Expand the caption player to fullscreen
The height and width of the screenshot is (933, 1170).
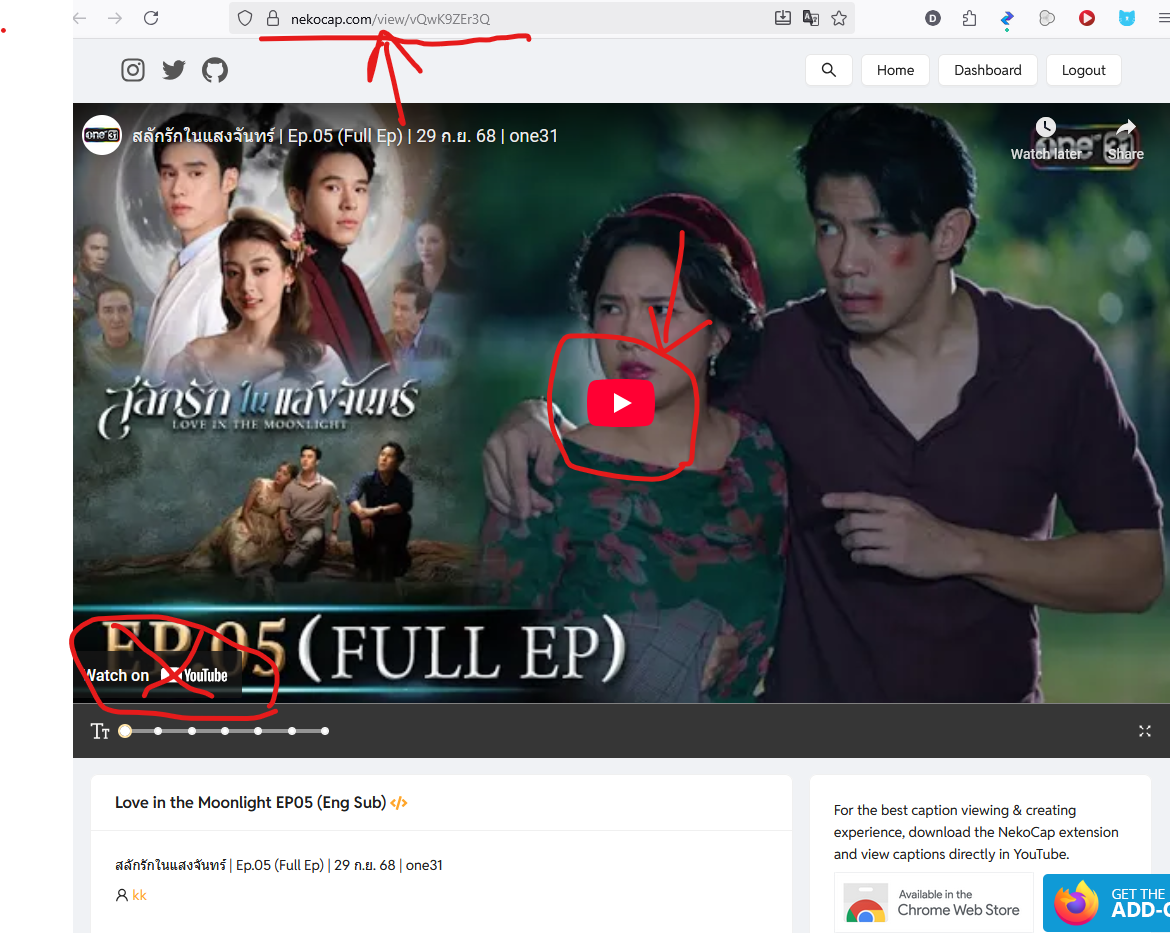(x=1145, y=731)
